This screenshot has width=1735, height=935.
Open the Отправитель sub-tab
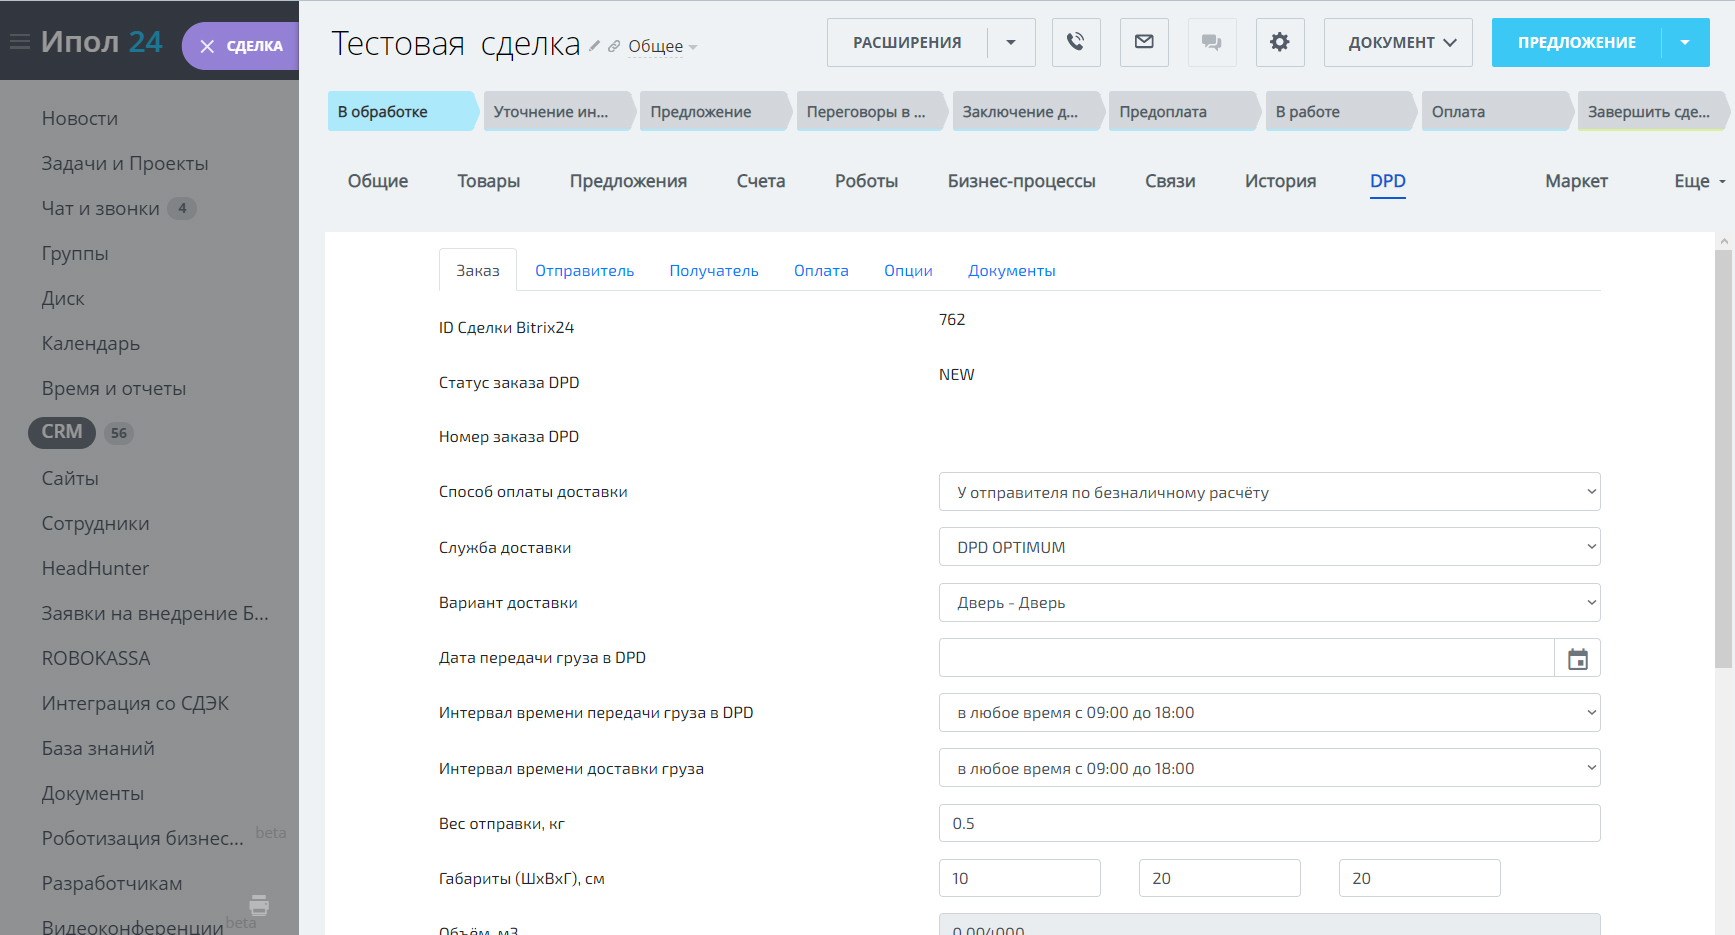[x=584, y=270]
